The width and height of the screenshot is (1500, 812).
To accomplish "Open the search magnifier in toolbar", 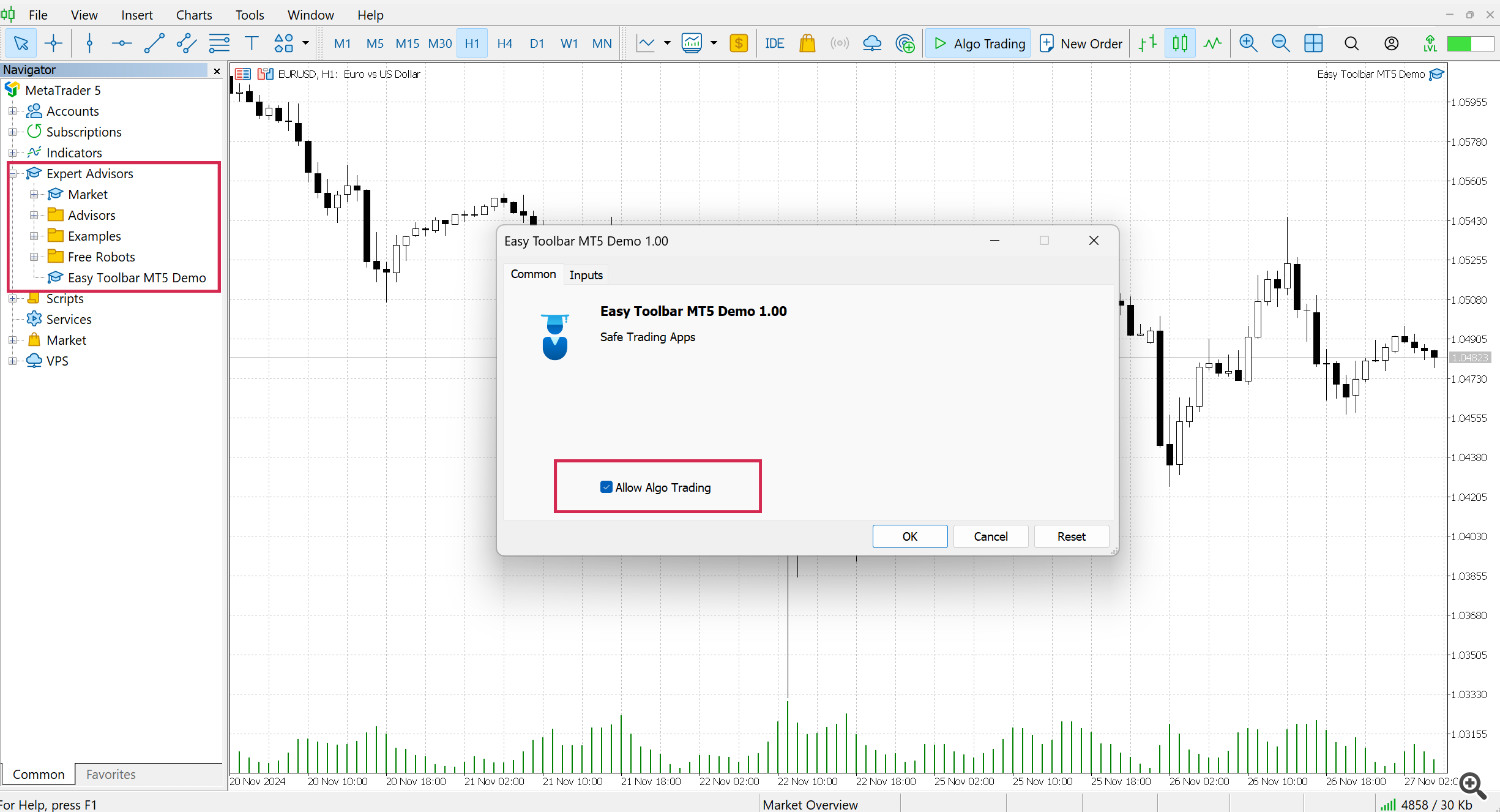I will coord(1352,43).
